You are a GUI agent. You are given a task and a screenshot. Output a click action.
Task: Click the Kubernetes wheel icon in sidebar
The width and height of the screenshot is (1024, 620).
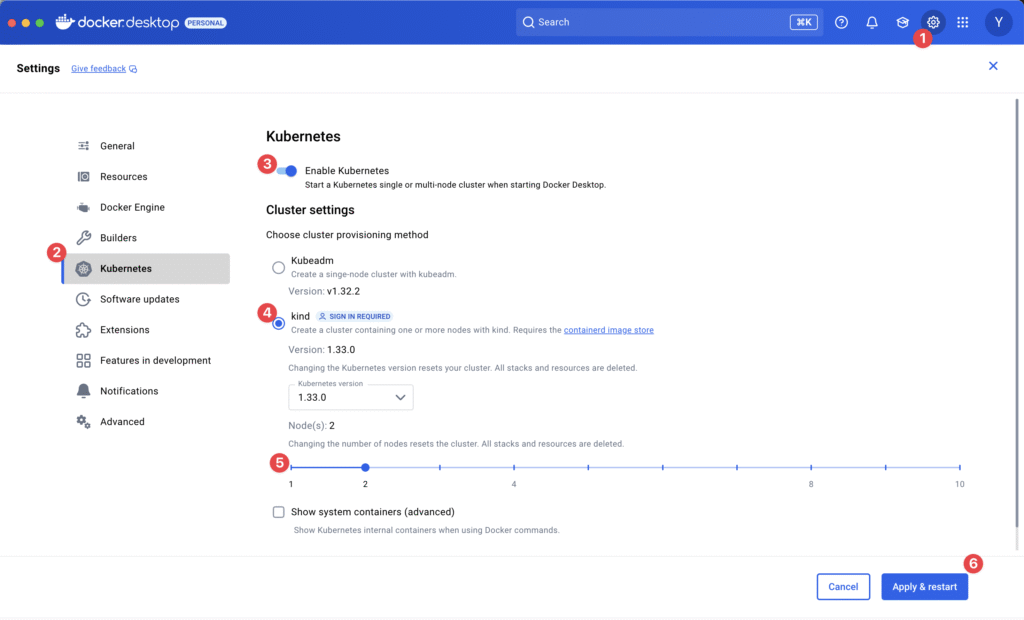[x=84, y=269]
